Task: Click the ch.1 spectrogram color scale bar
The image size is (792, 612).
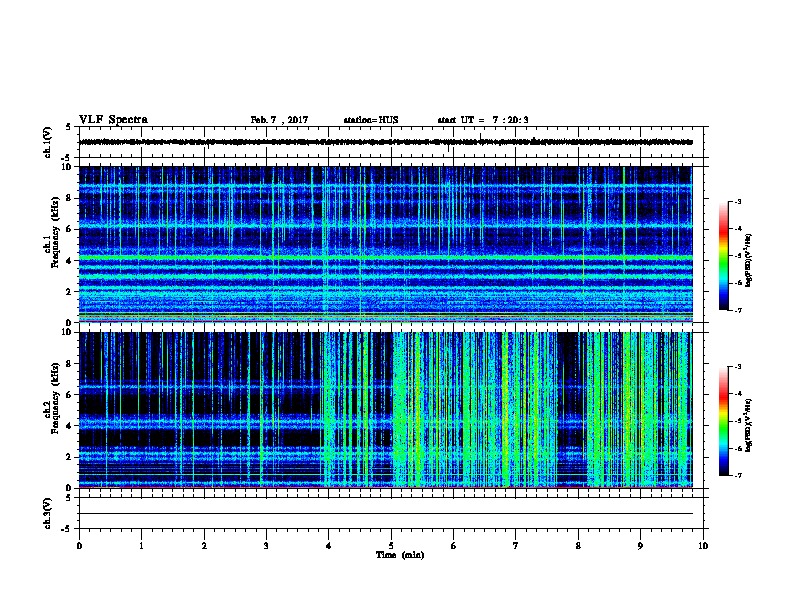Action: pos(723,256)
